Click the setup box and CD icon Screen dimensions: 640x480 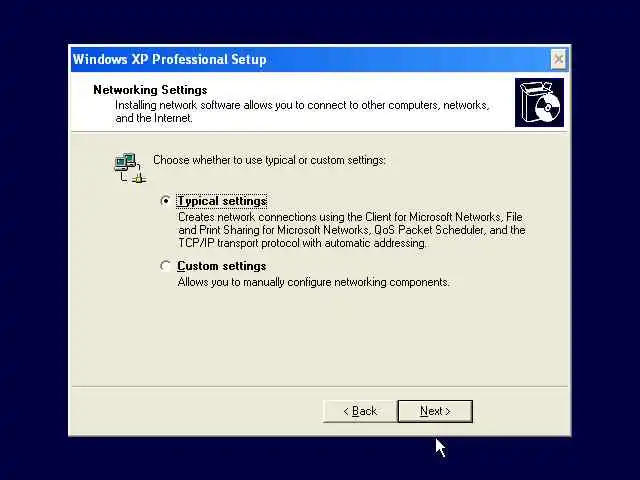coord(539,102)
